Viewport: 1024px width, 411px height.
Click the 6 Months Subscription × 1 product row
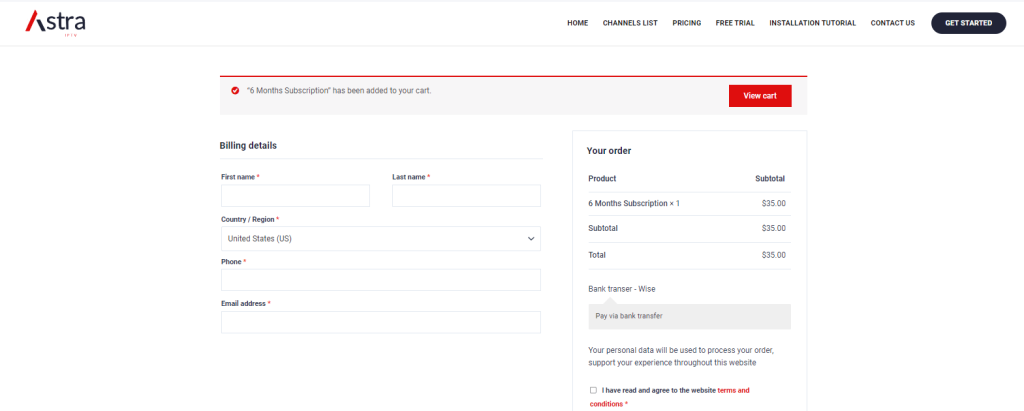click(x=689, y=203)
